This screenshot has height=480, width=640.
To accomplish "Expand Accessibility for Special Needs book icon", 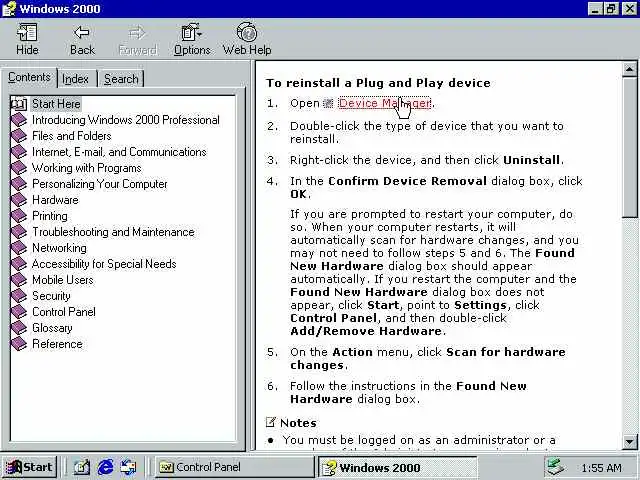I will (18, 264).
